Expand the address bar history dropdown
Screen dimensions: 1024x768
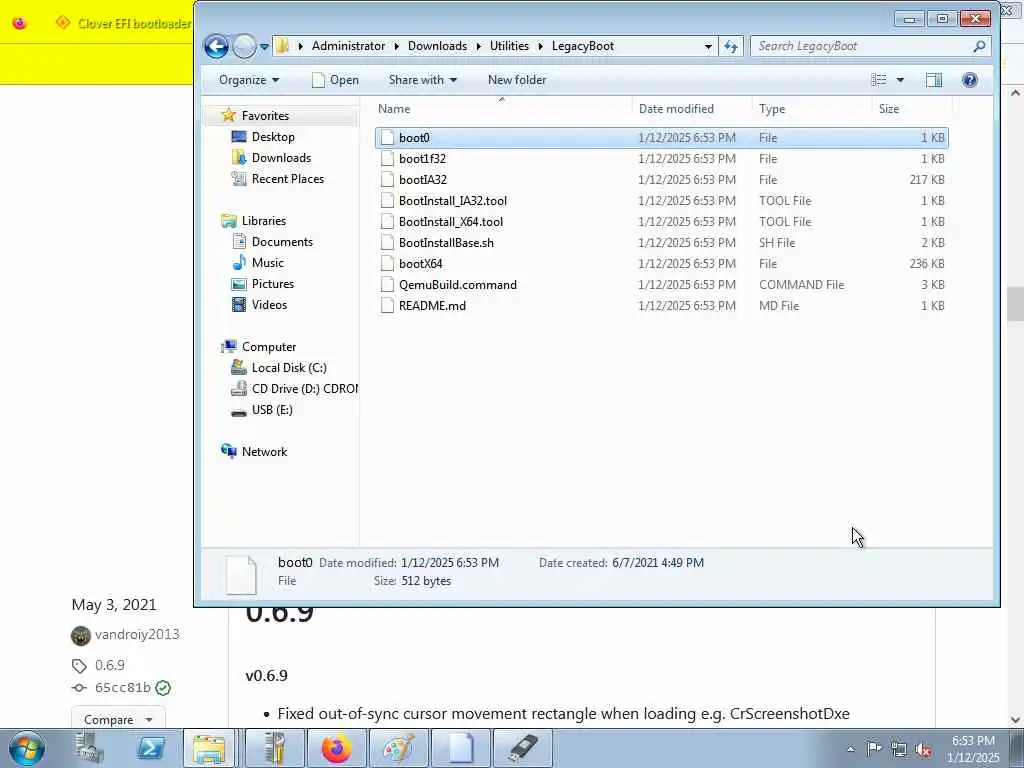tap(708, 46)
